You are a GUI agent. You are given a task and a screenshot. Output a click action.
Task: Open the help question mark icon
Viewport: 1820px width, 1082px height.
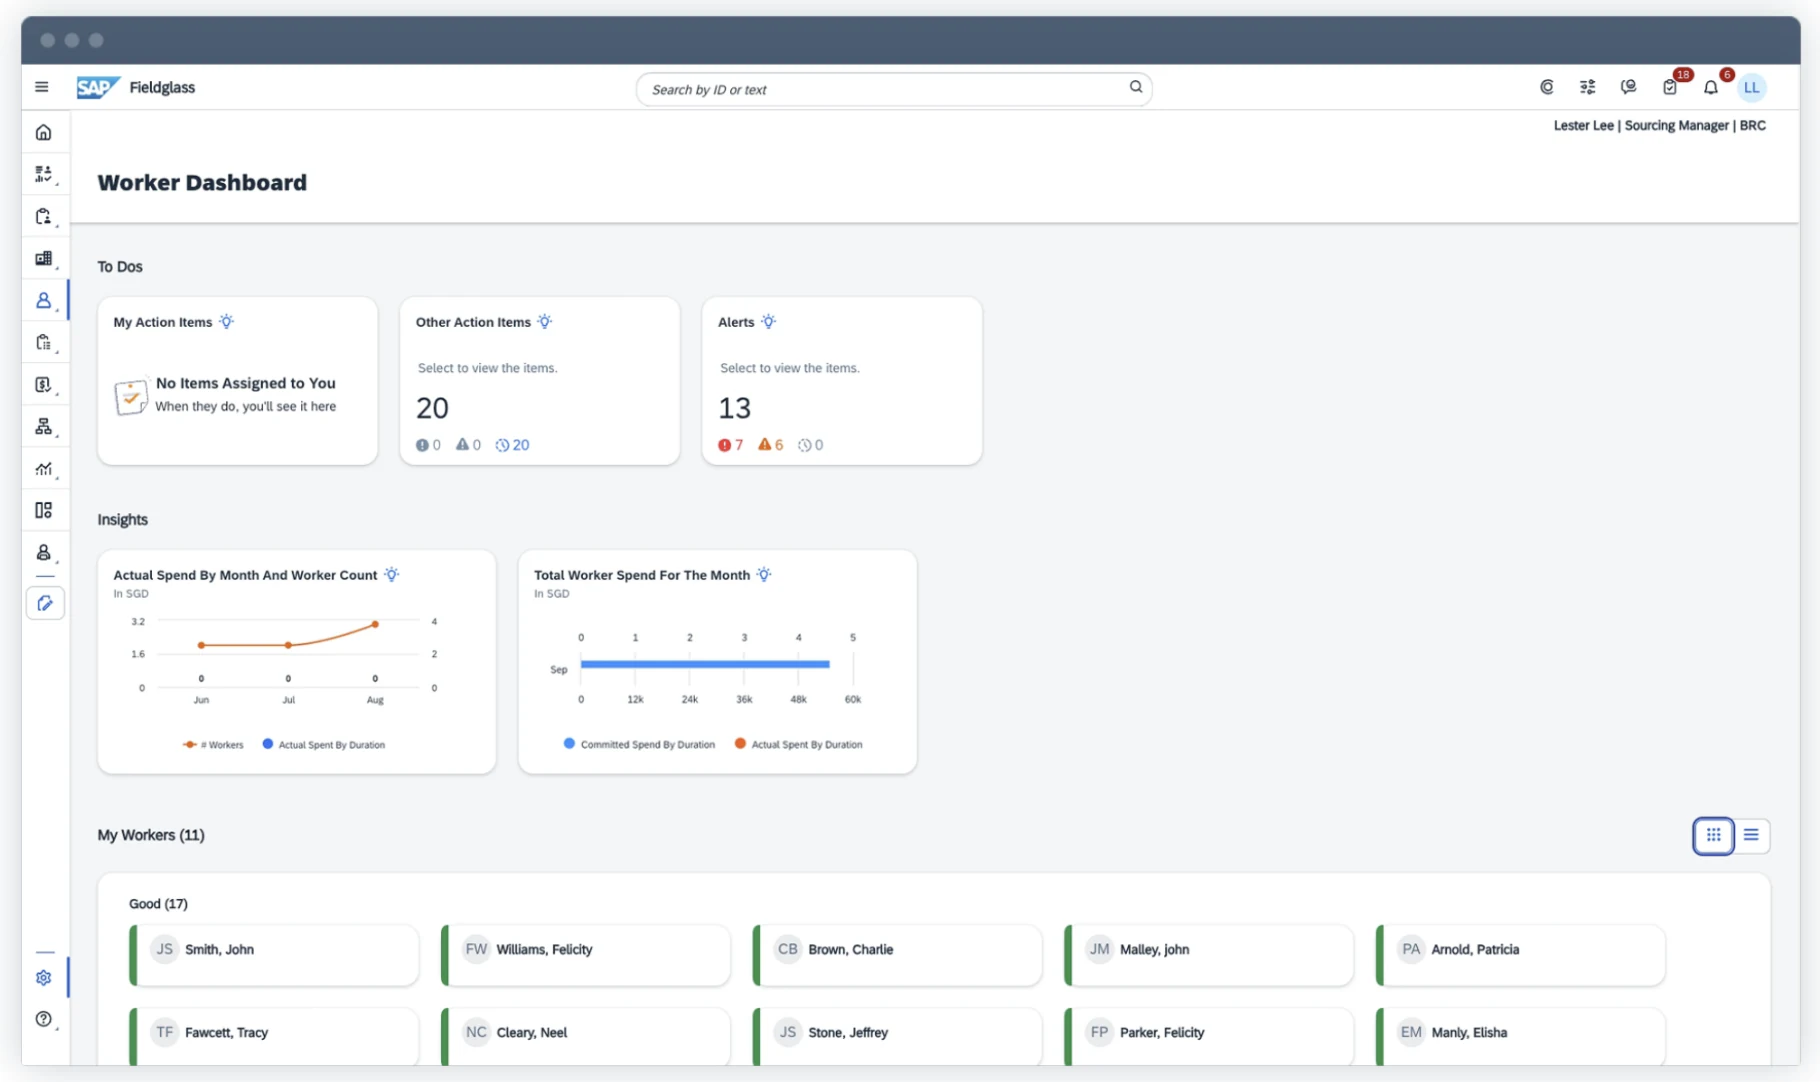[43, 1019]
